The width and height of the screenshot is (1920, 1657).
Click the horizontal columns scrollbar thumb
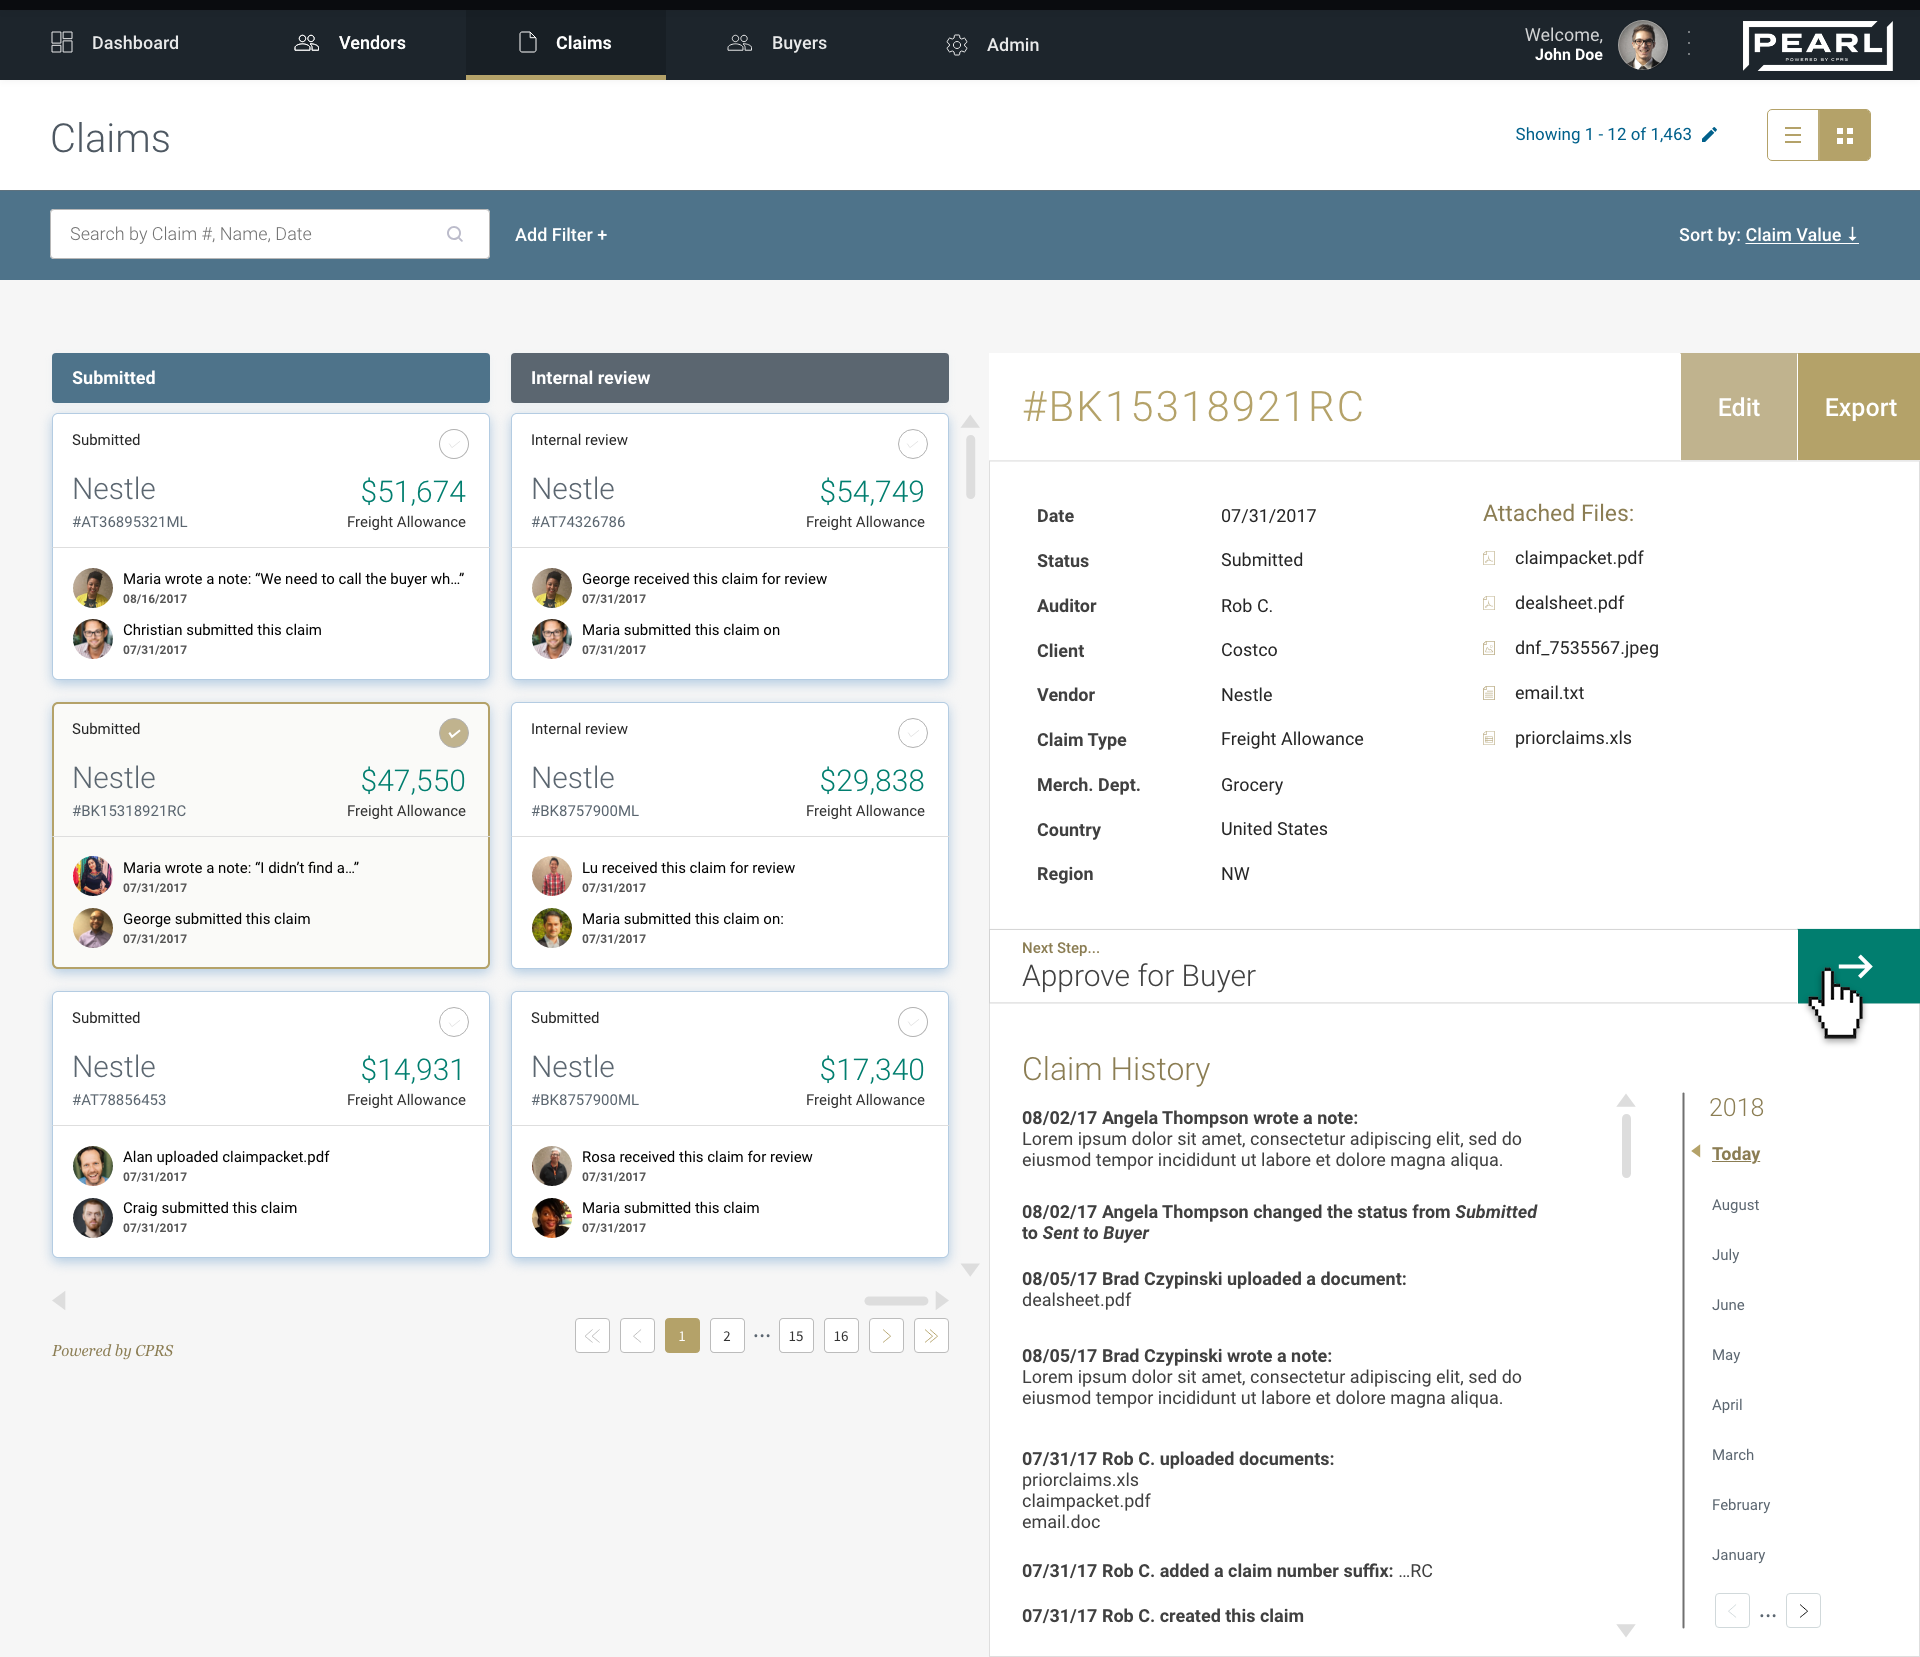tap(896, 1301)
